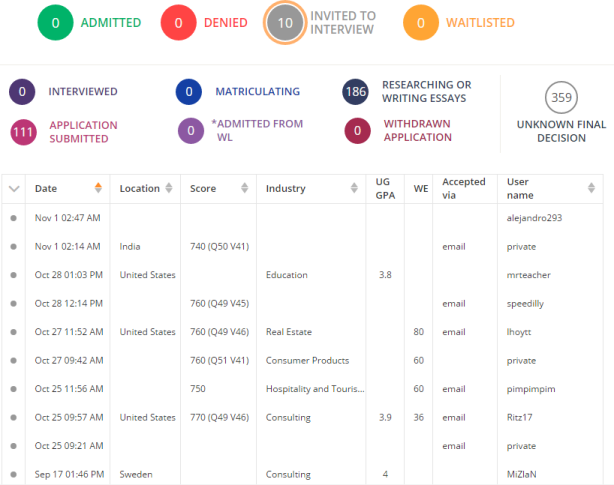614x485 pixels.
Task: Expand the table header chevron
Action: coord(14,188)
